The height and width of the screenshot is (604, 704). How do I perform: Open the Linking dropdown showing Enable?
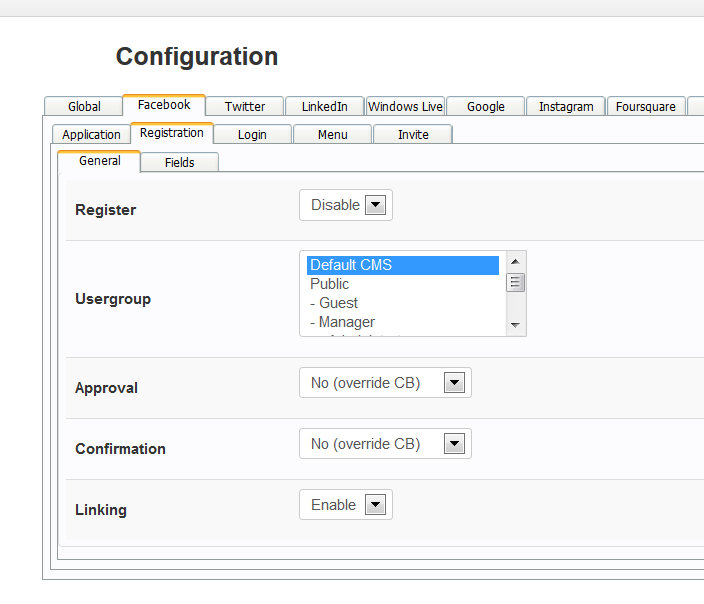(346, 505)
